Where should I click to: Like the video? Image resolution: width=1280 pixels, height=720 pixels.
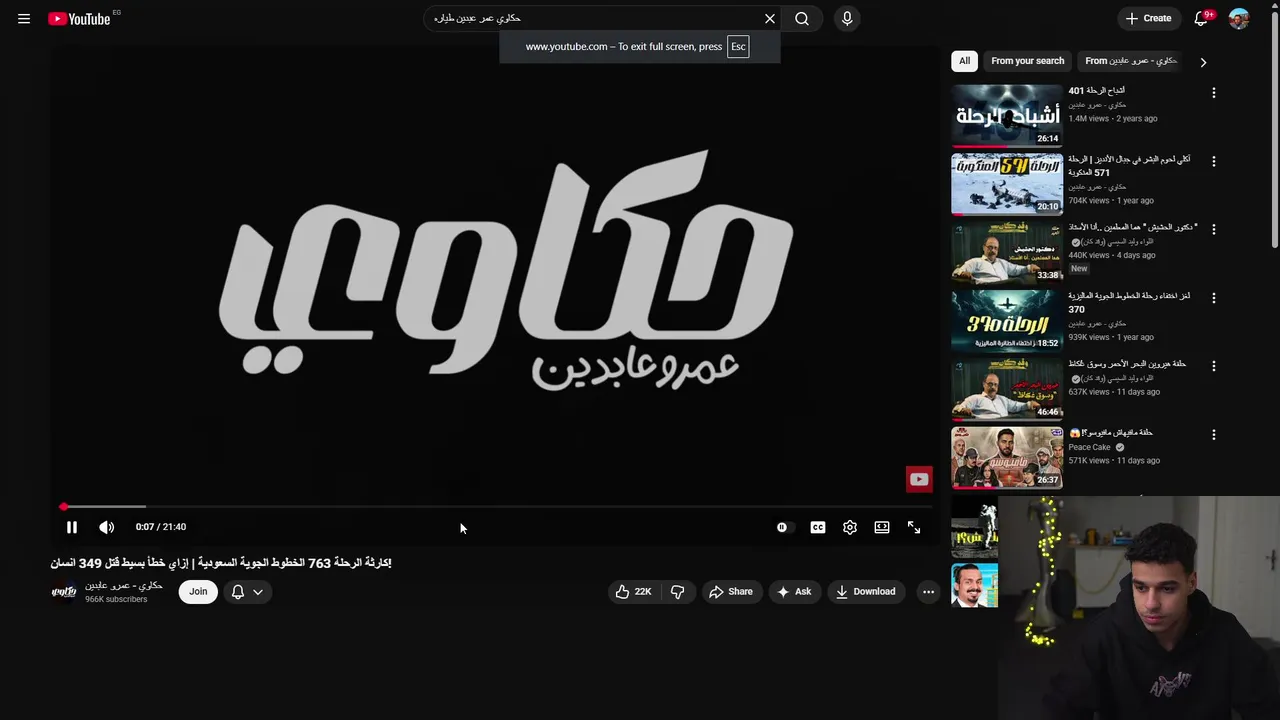click(x=633, y=591)
